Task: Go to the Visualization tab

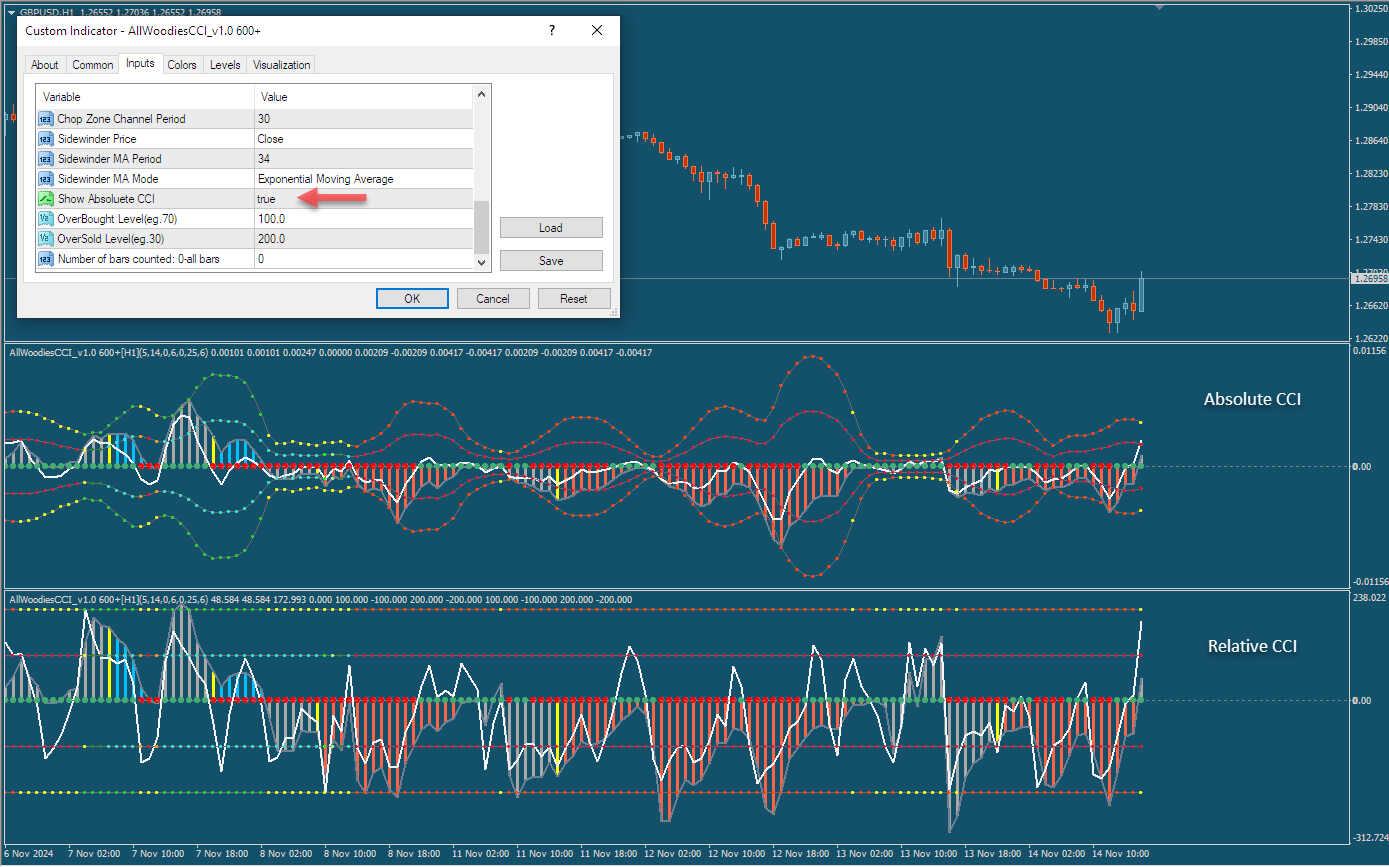Action: coord(281,65)
